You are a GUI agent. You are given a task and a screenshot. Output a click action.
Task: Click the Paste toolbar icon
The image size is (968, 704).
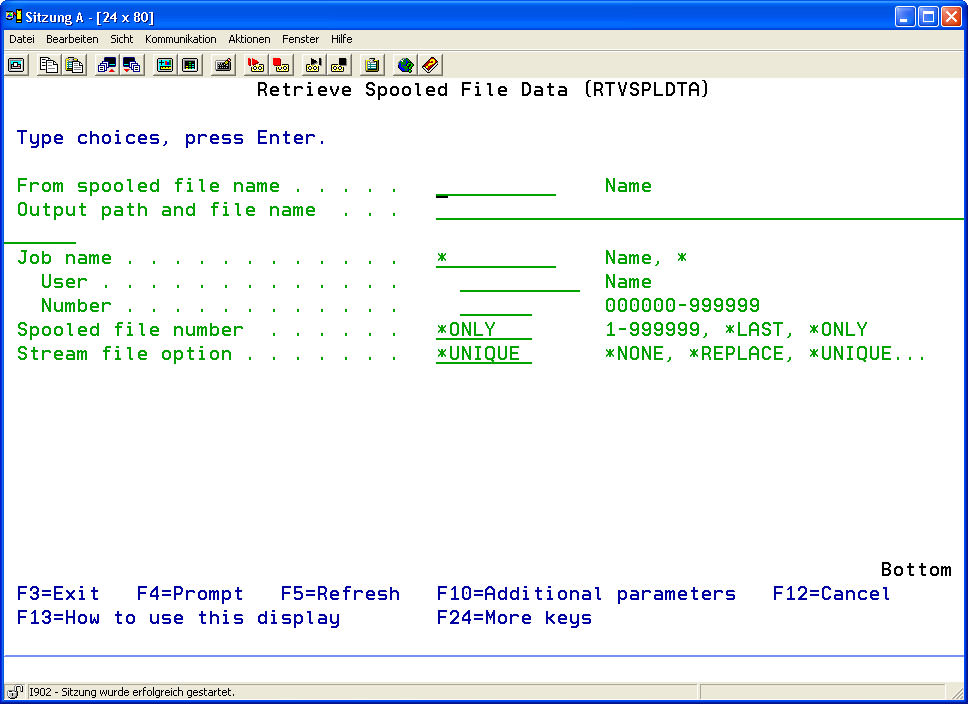click(74, 65)
